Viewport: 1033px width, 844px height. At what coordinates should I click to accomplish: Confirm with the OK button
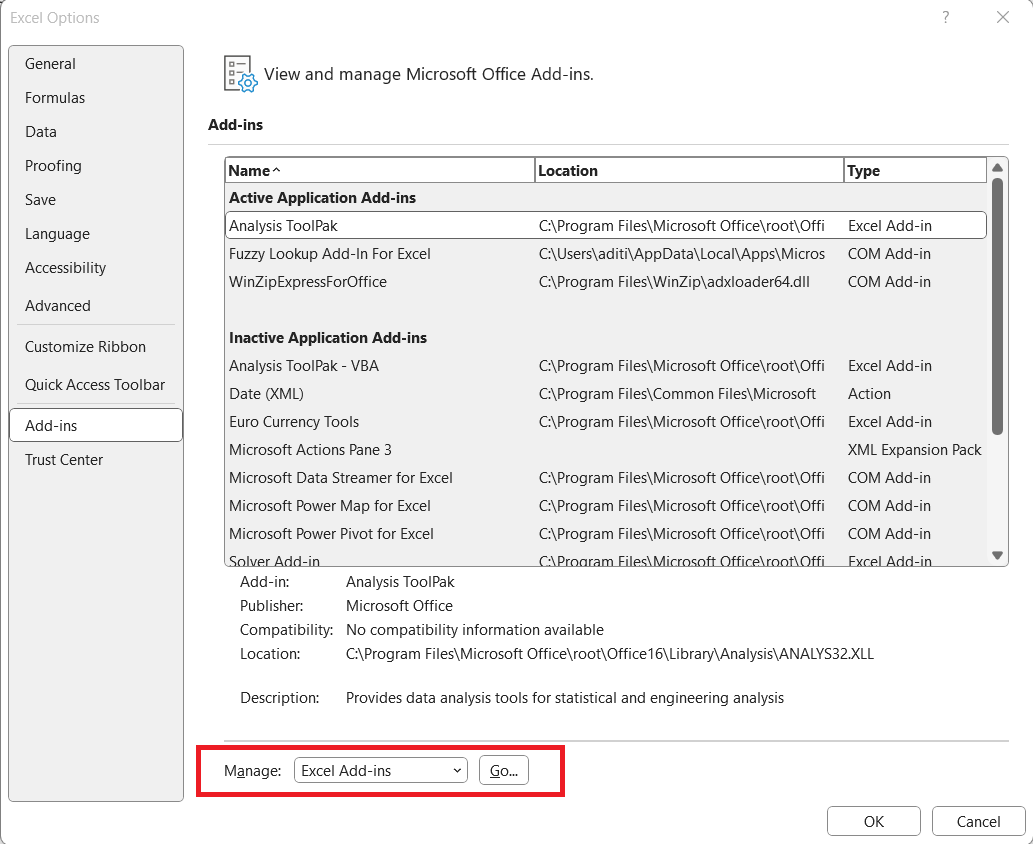(x=874, y=822)
